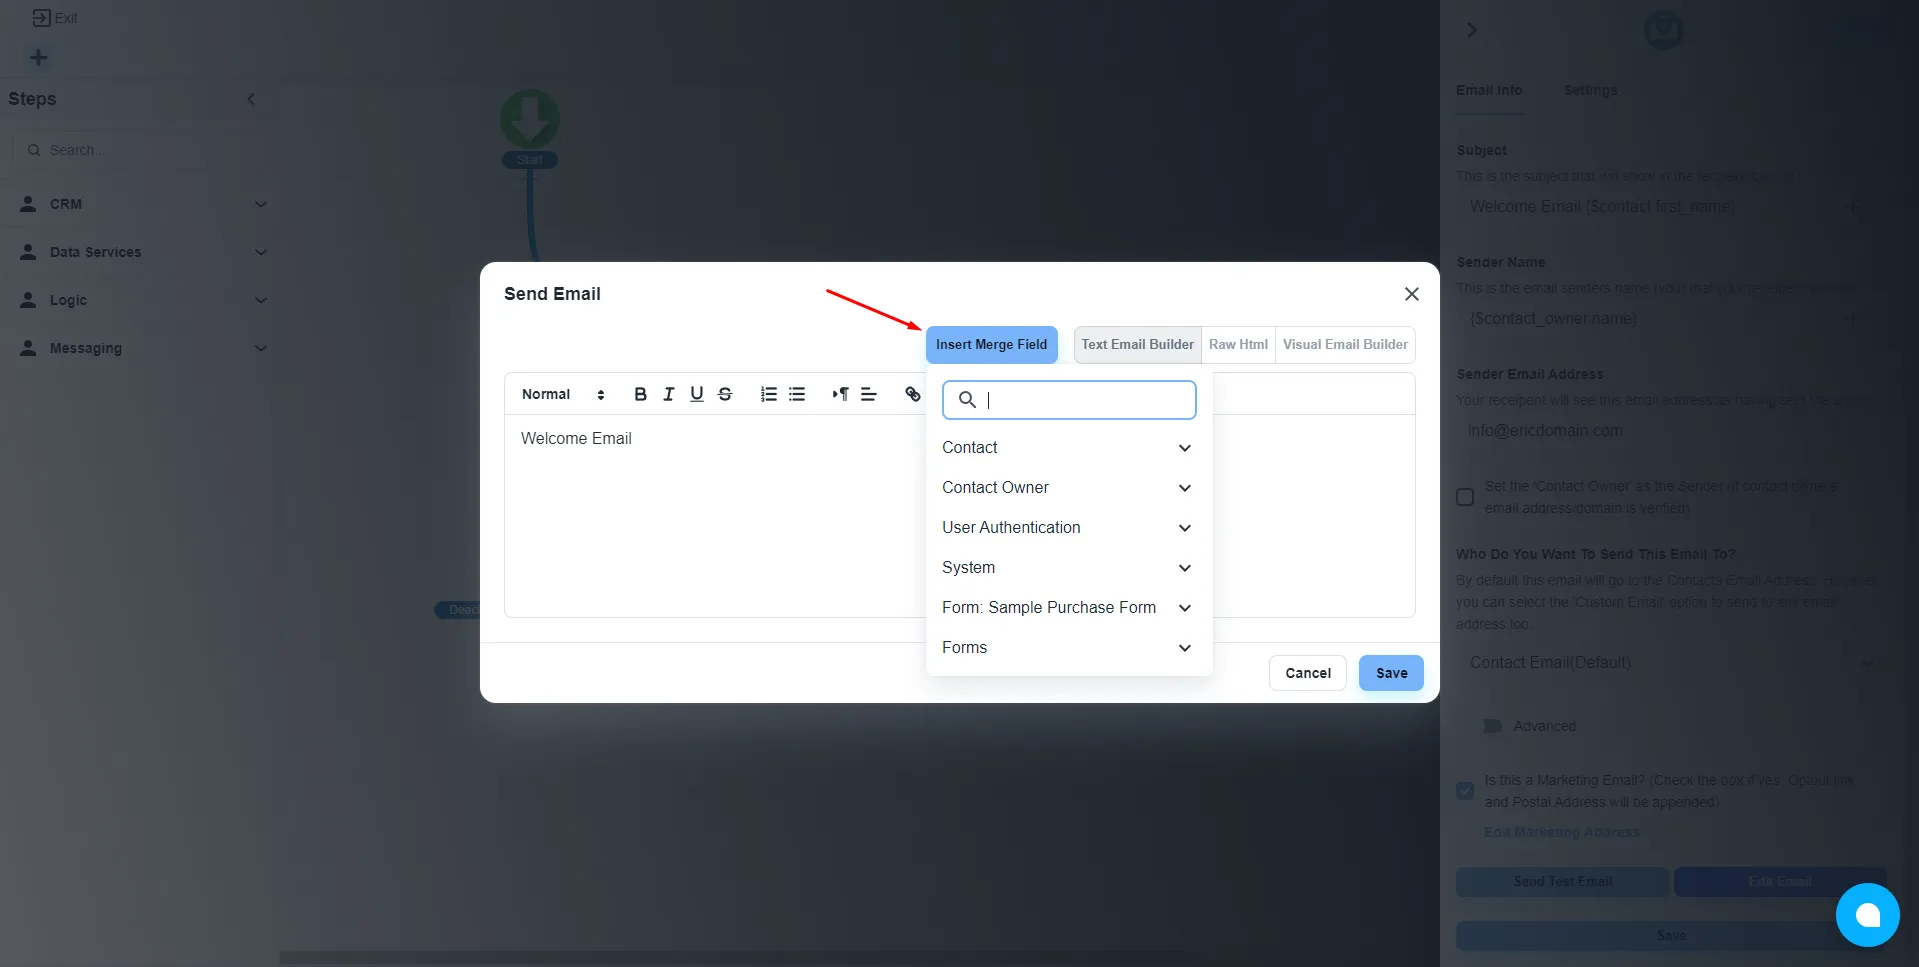The image size is (1919, 967).
Task: Open the blue chat bubble widget
Action: [1867, 914]
